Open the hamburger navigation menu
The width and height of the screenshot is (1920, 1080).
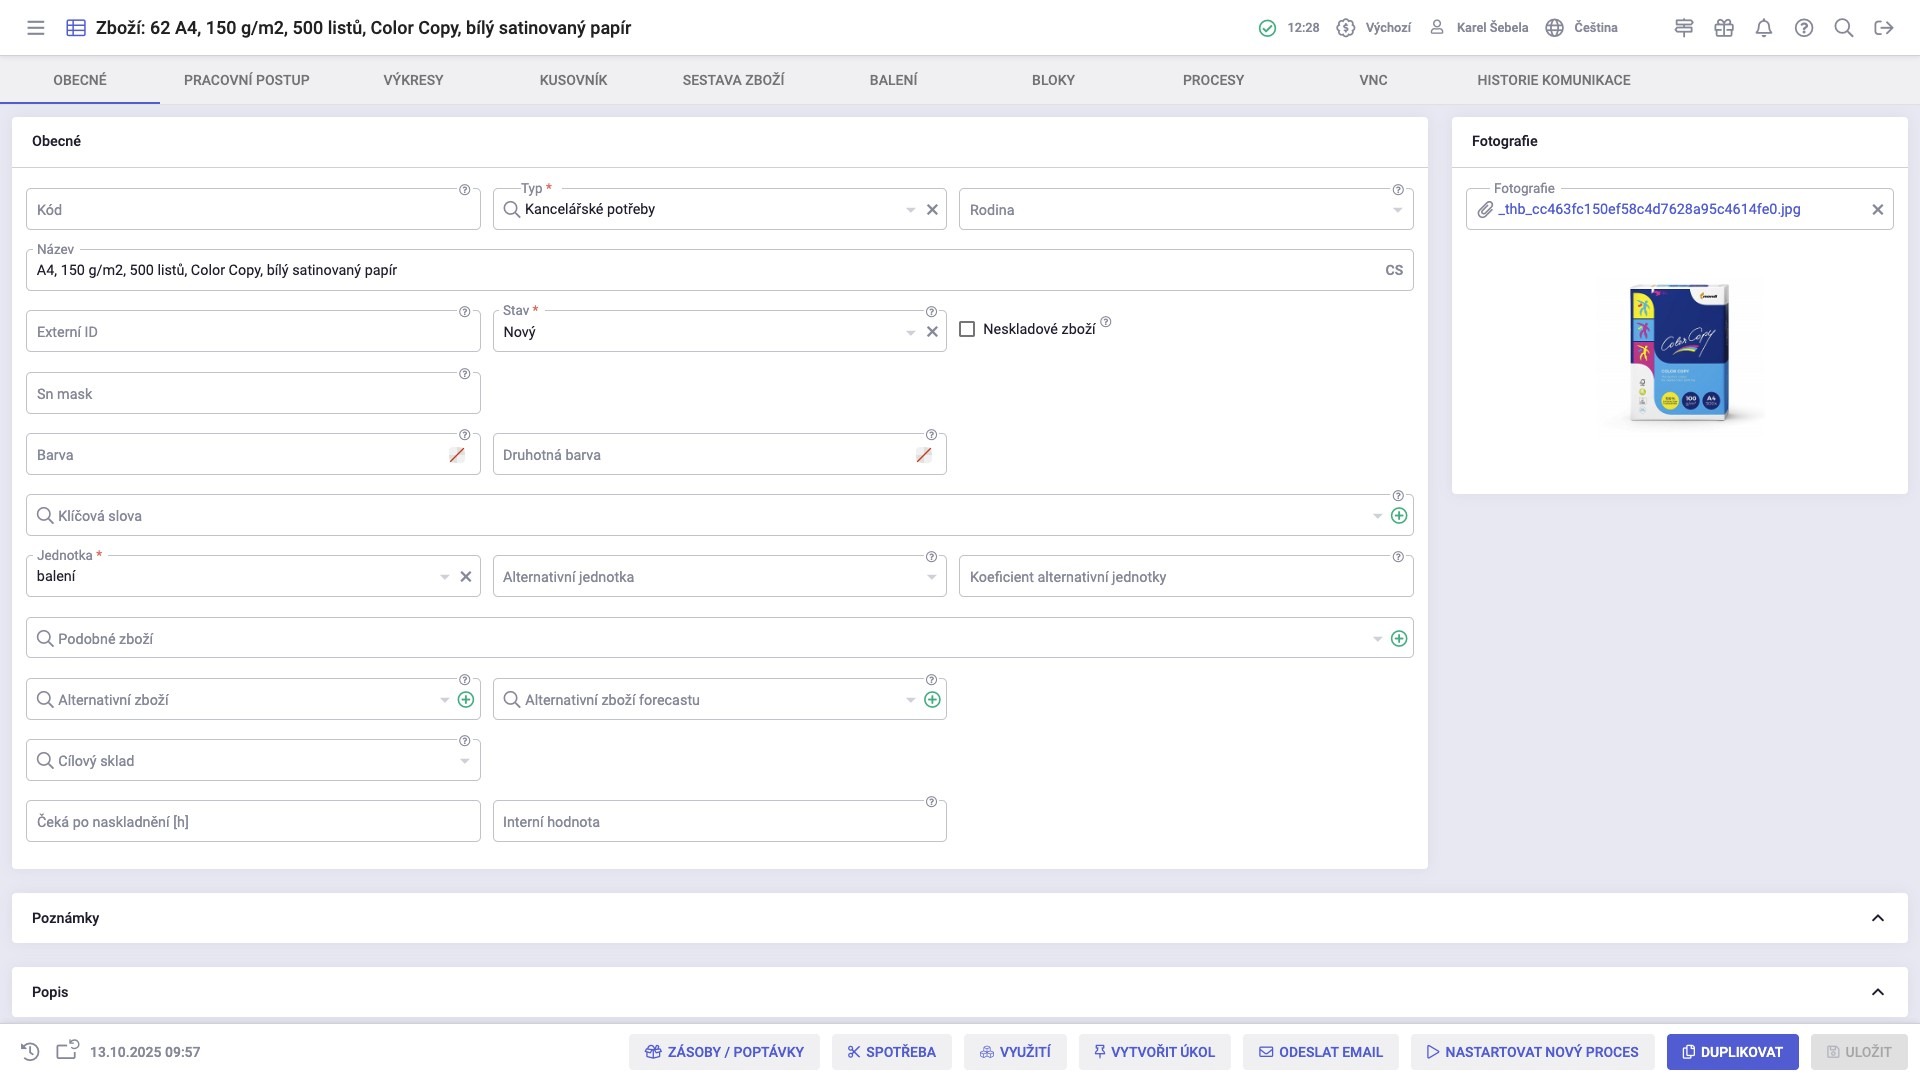36,28
